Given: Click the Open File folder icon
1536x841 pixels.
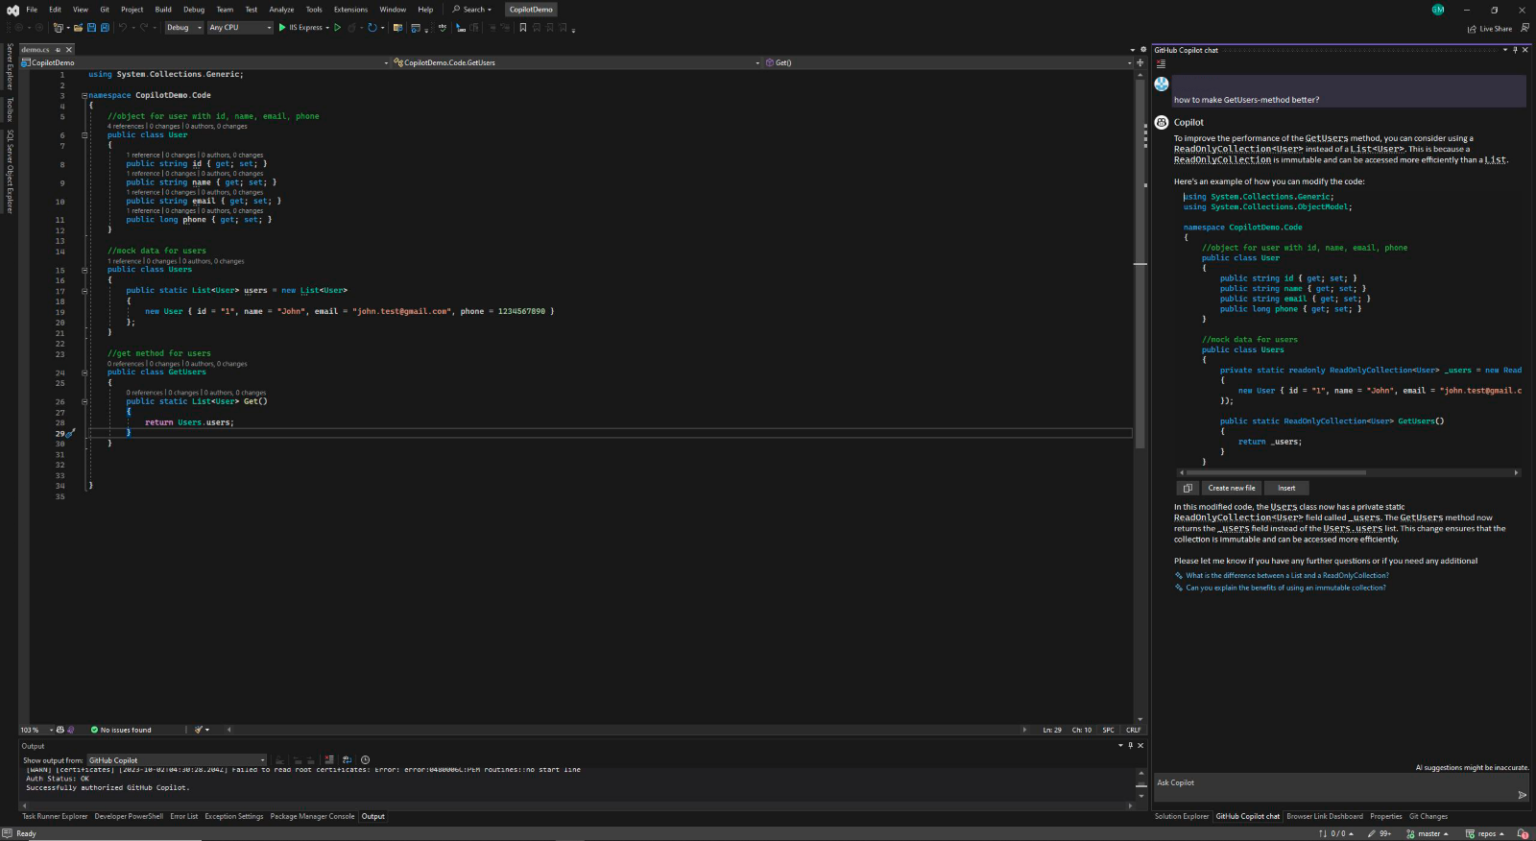Looking at the screenshot, I should point(78,28).
